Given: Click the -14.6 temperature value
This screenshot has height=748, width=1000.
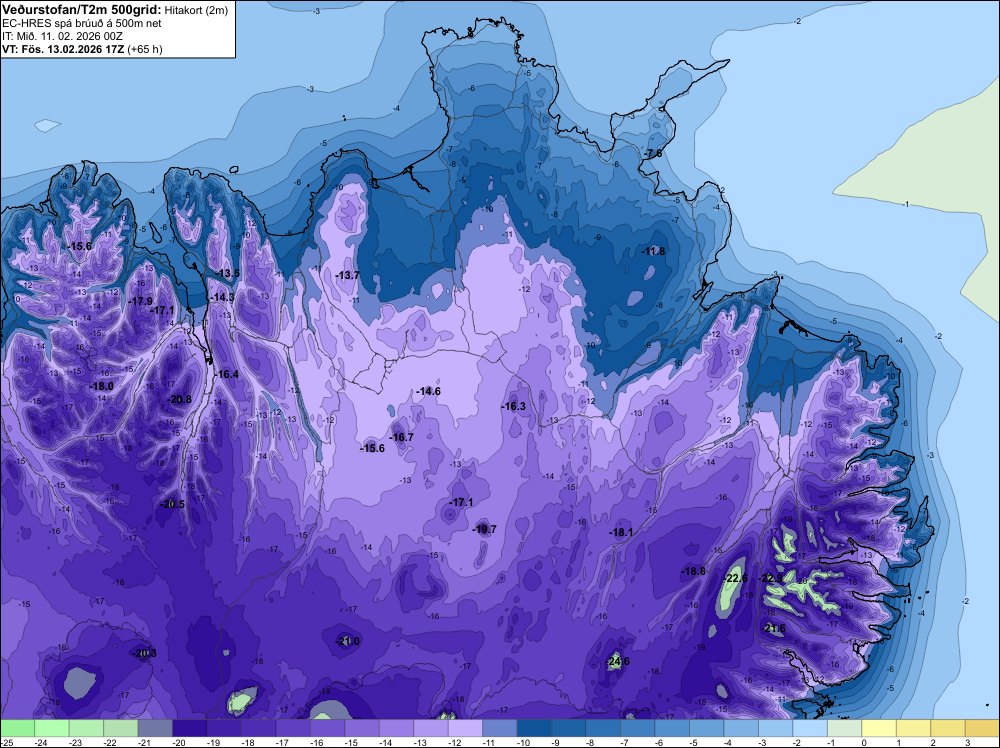Looking at the screenshot, I should click(x=428, y=391).
